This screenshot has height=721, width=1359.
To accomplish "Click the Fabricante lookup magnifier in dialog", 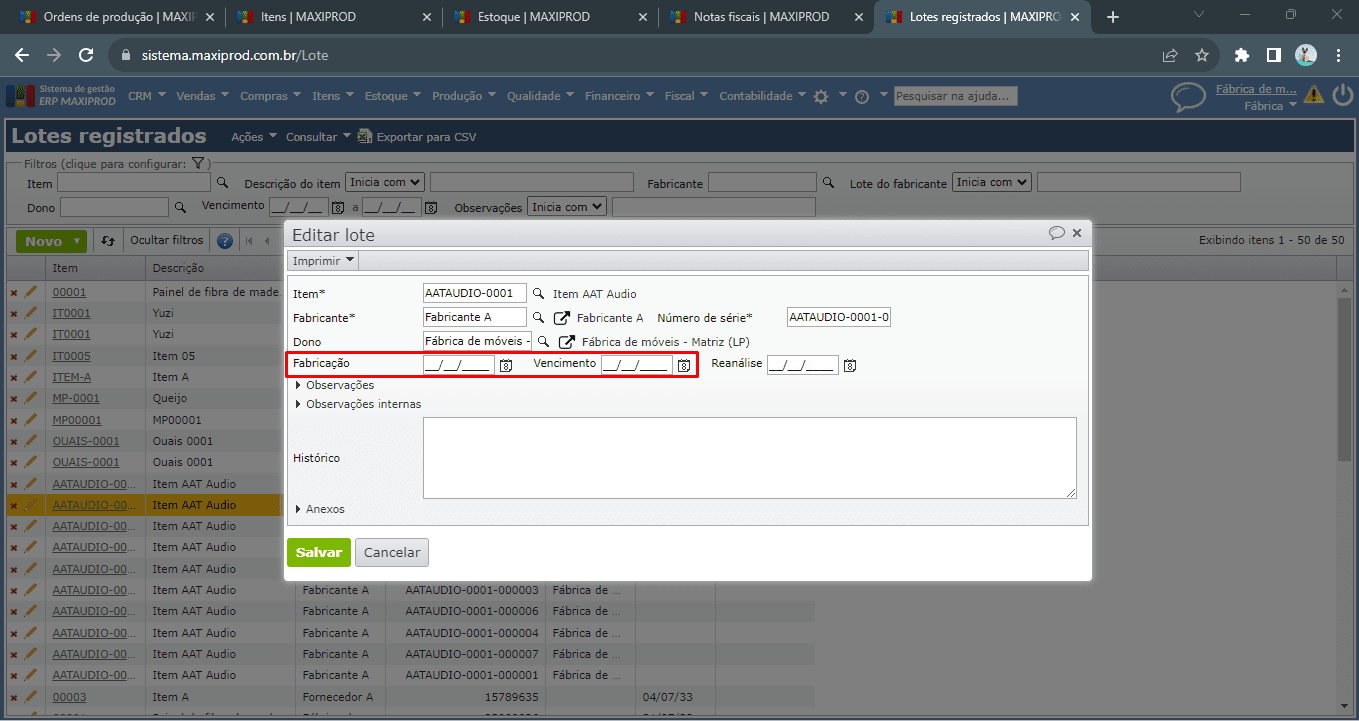I will [538, 317].
